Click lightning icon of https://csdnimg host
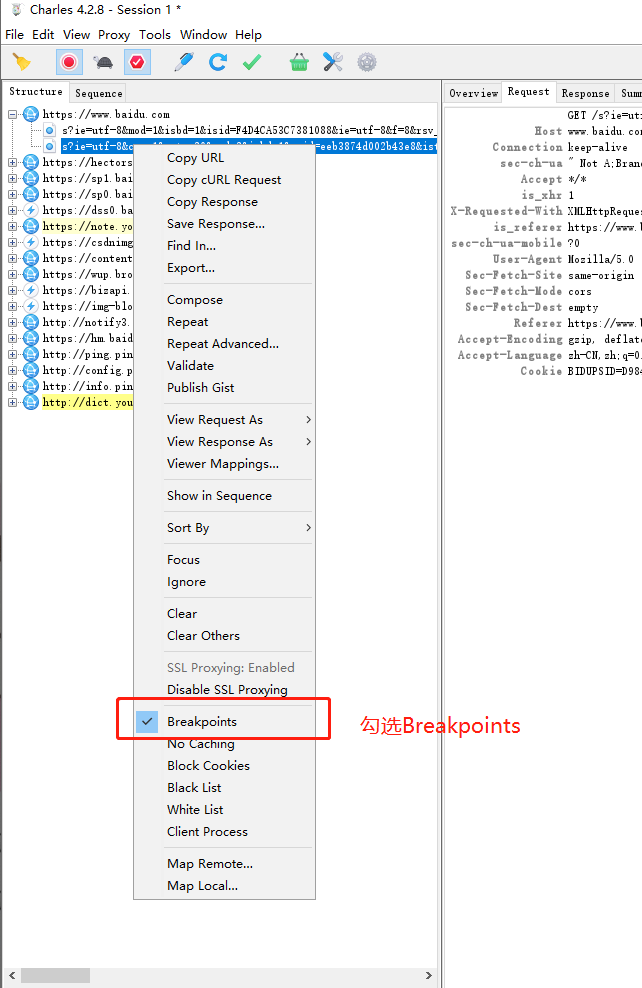The width and height of the screenshot is (642, 988). pyautogui.click(x=31, y=243)
